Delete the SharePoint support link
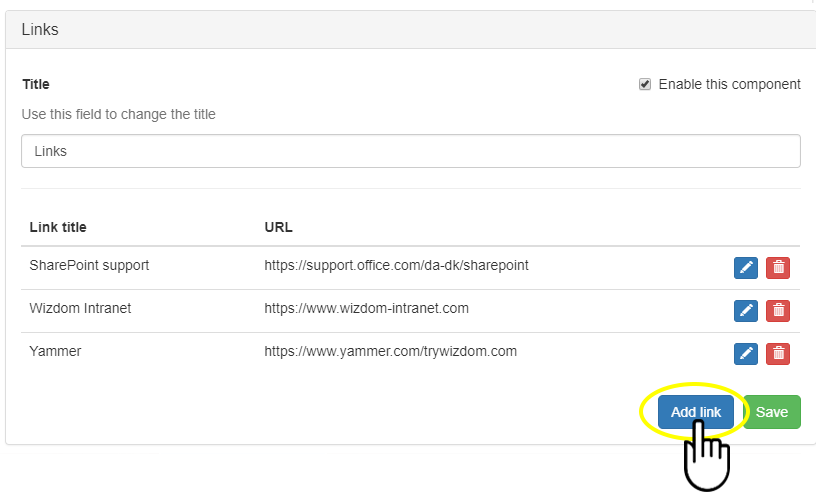 click(x=778, y=268)
